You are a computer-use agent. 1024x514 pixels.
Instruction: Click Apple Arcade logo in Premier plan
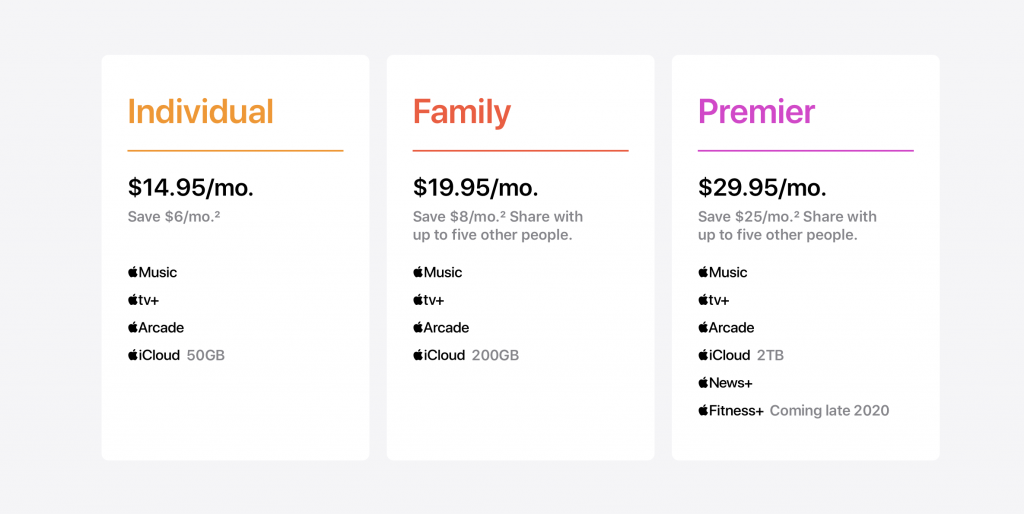(x=726, y=327)
